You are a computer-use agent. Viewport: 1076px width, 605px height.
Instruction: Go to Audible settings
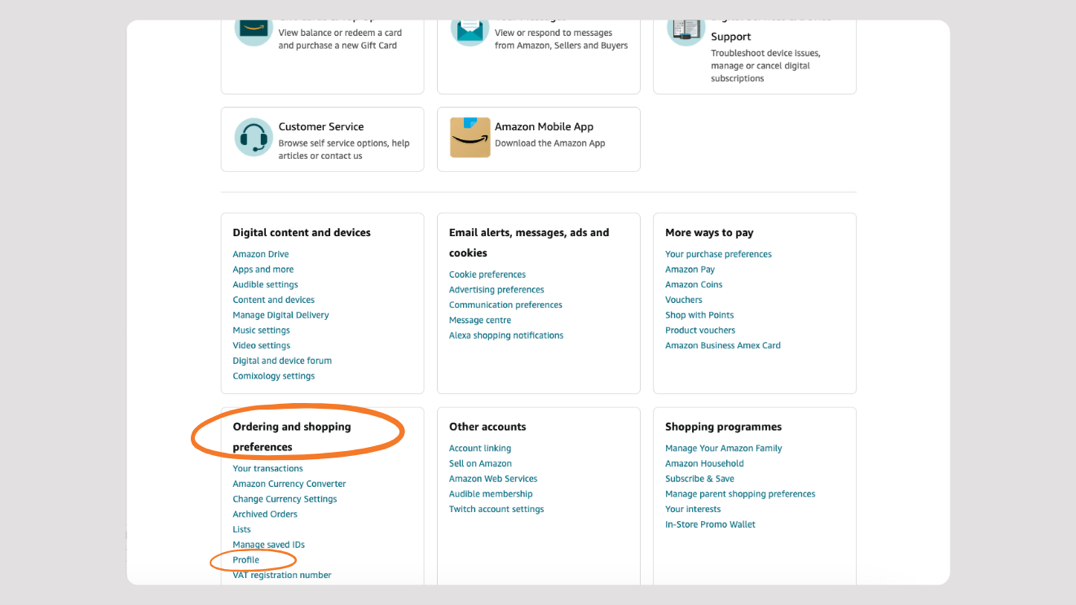pyautogui.click(x=265, y=284)
